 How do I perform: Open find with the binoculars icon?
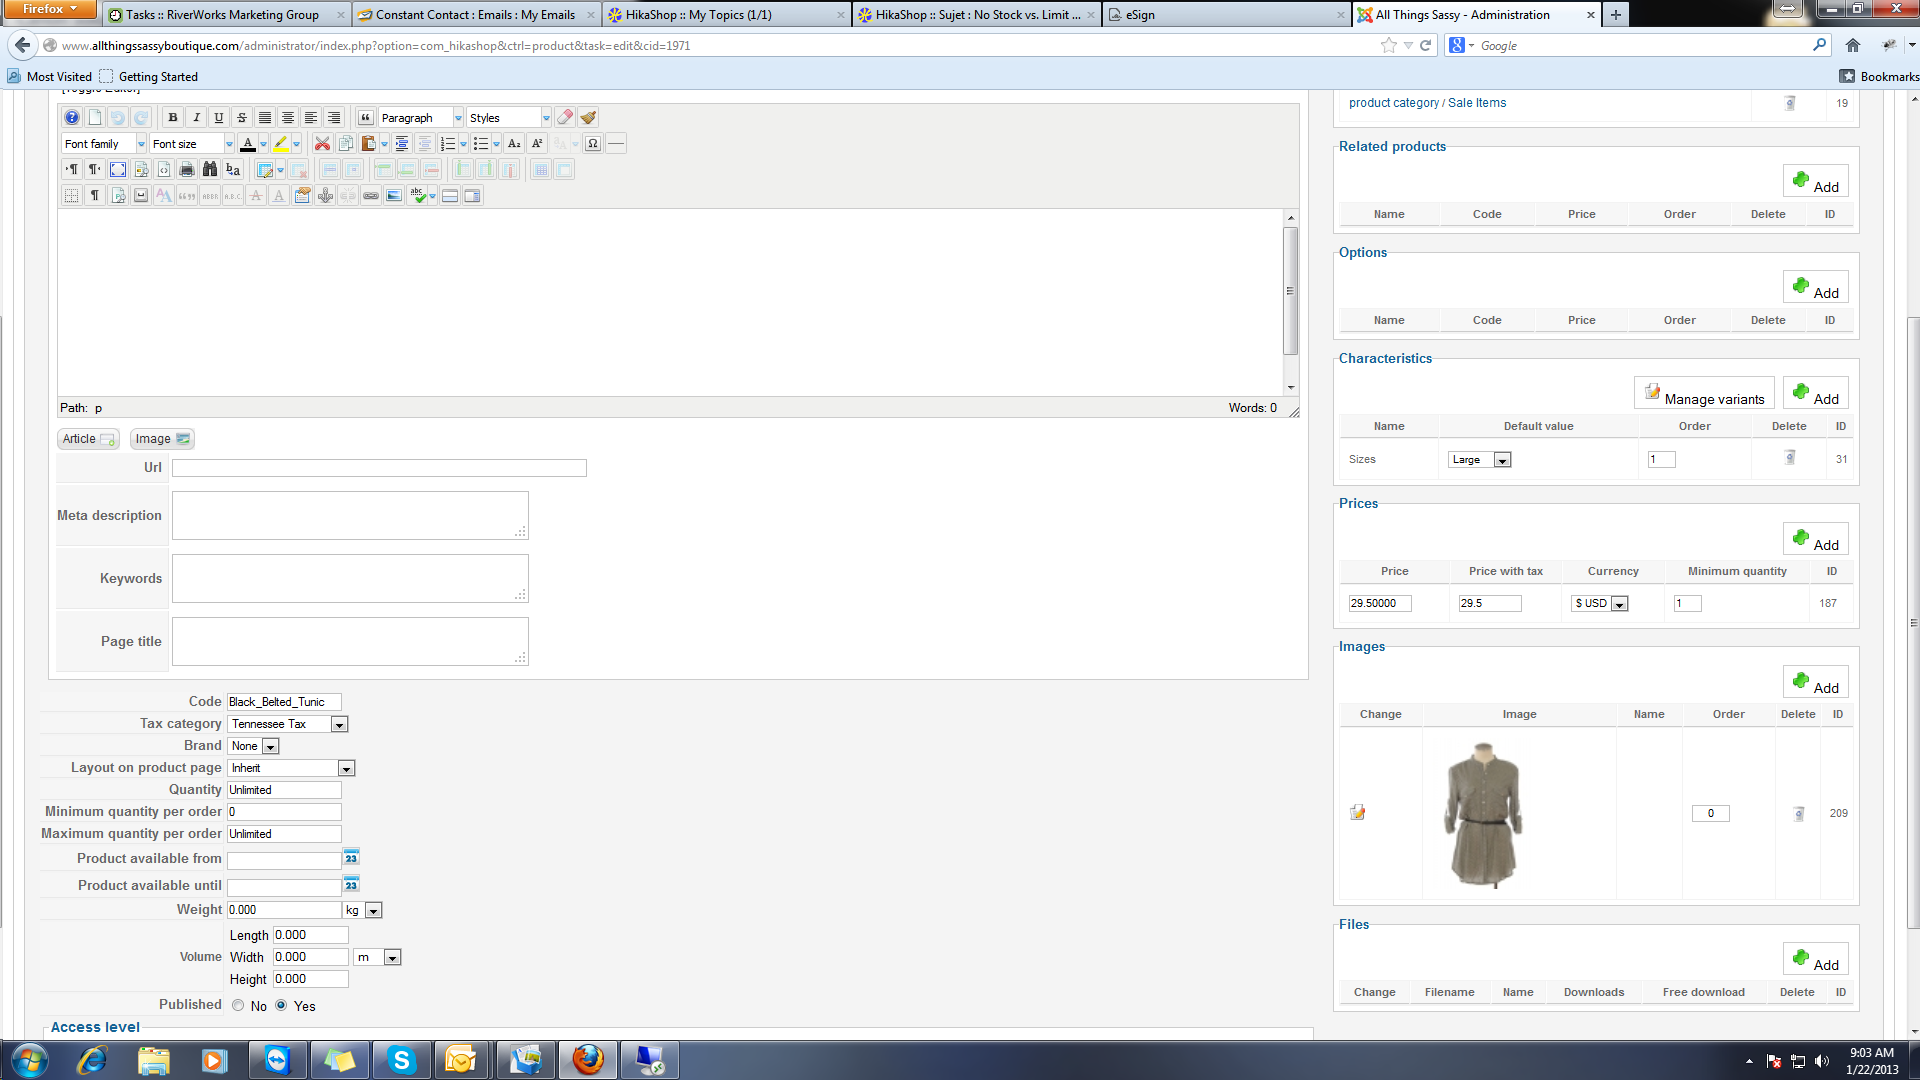click(x=210, y=170)
